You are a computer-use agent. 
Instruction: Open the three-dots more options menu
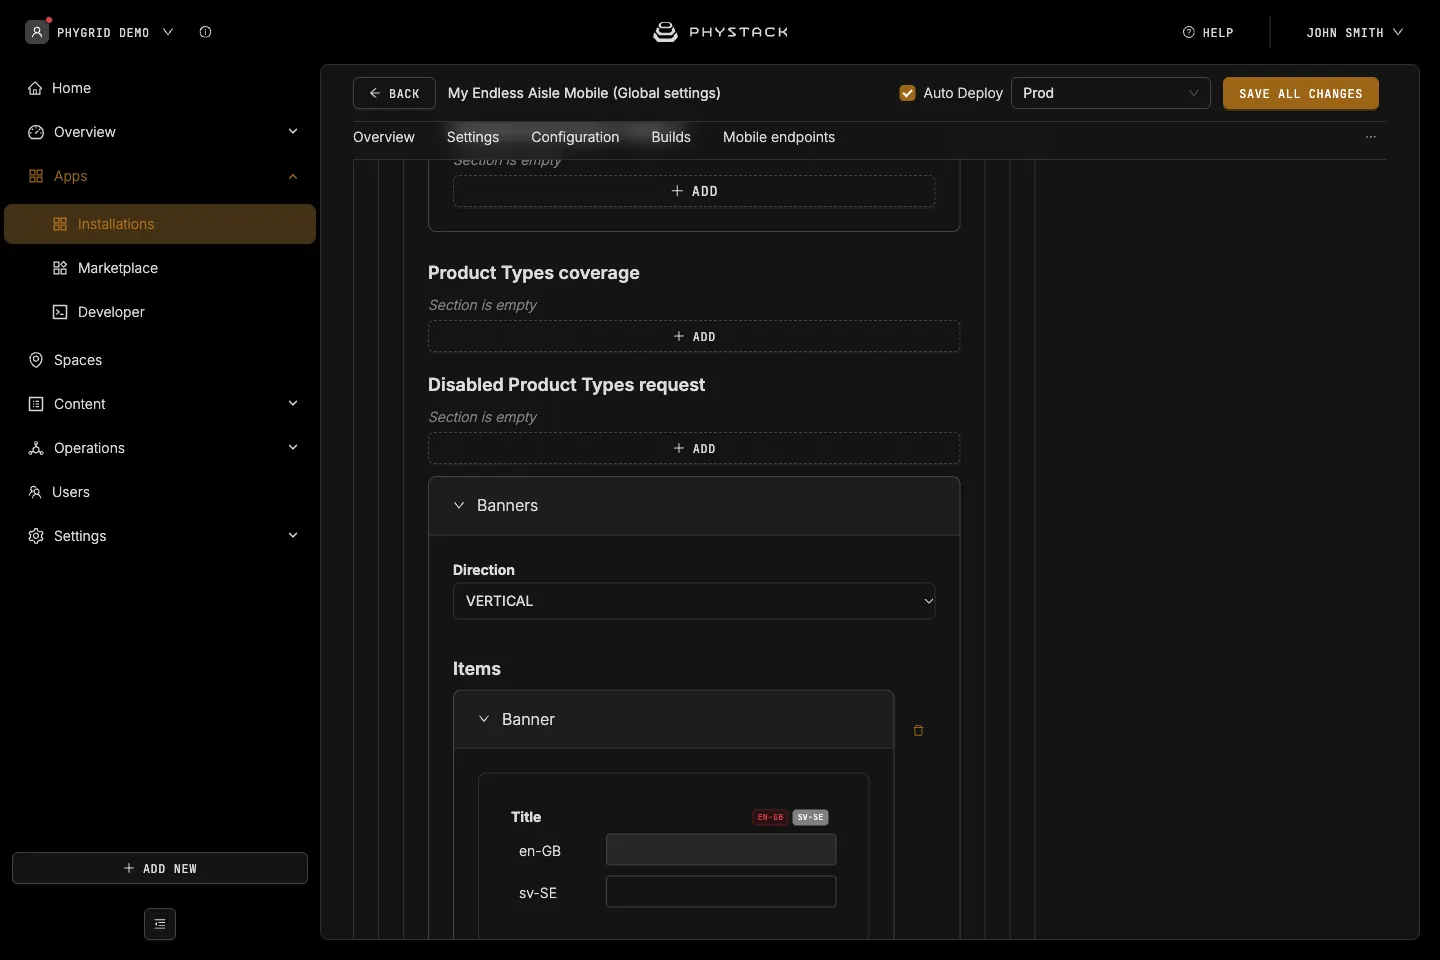(x=1371, y=137)
